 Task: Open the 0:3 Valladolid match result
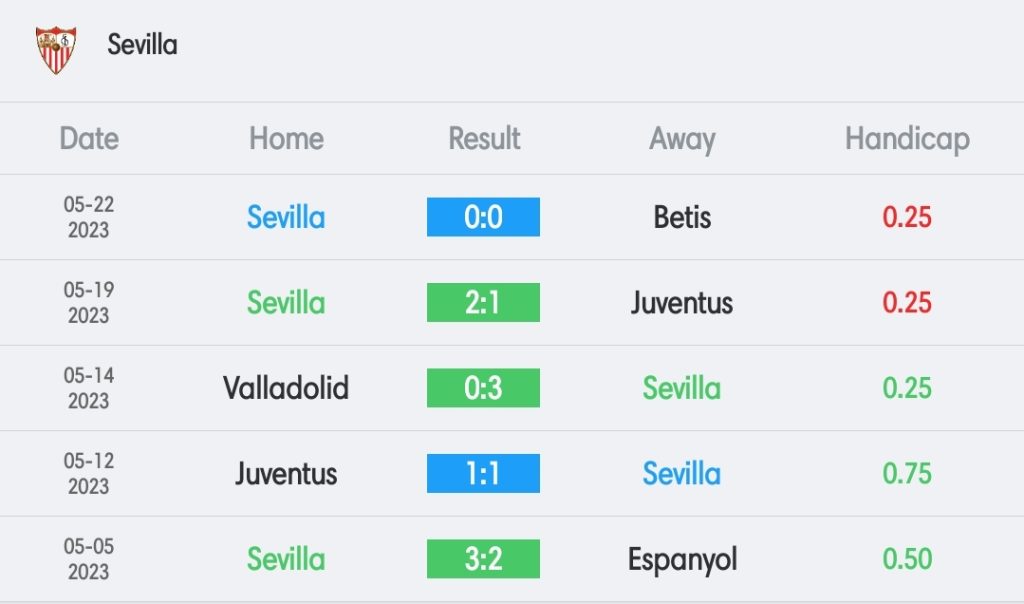pyautogui.click(x=483, y=388)
